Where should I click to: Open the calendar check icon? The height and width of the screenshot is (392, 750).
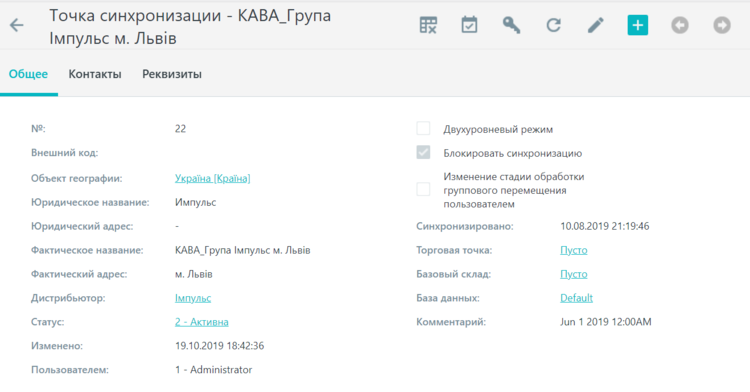click(469, 25)
